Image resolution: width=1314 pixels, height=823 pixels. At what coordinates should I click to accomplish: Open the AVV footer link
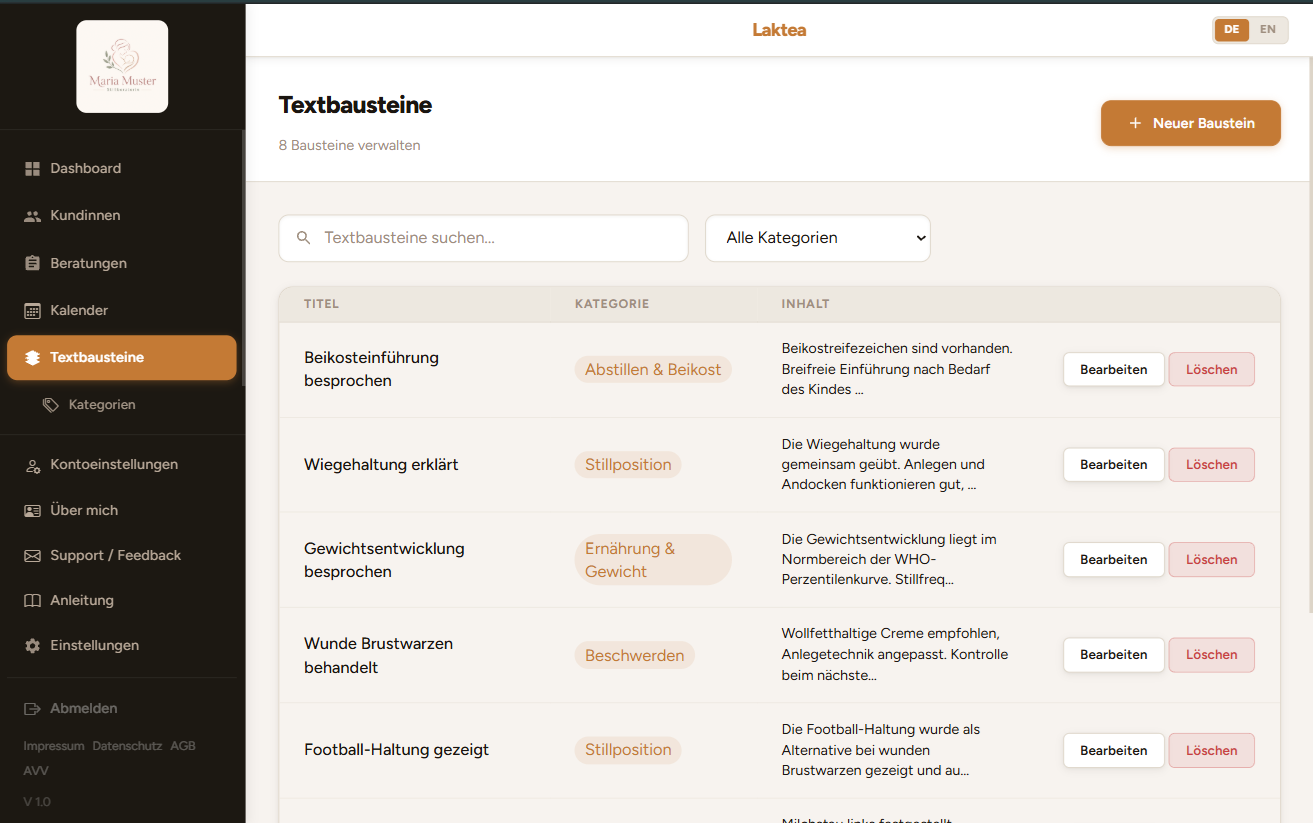(x=36, y=771)
